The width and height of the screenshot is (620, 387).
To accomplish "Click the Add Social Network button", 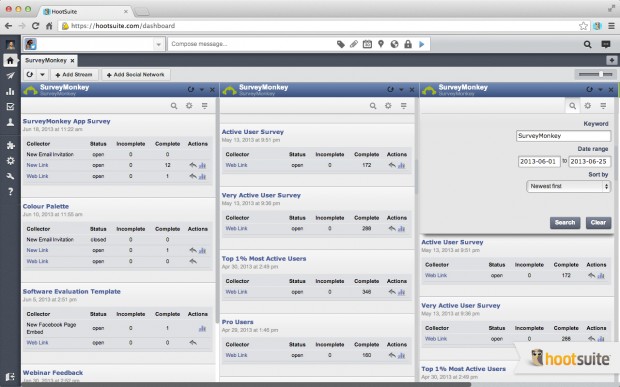I will click(x=136, y=74).
